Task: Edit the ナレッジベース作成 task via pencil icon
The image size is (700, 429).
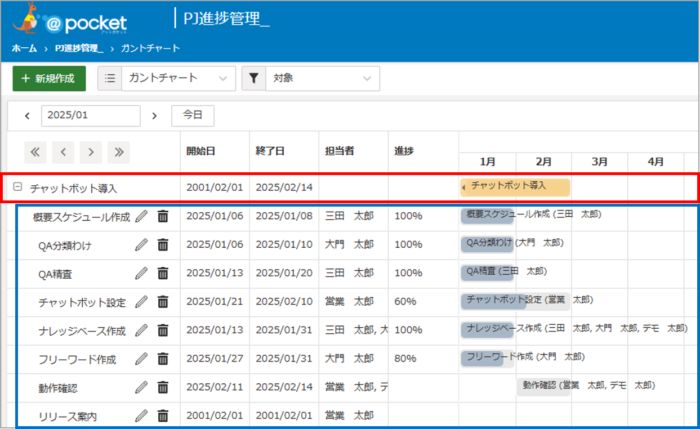Action: tap(142, 330)
